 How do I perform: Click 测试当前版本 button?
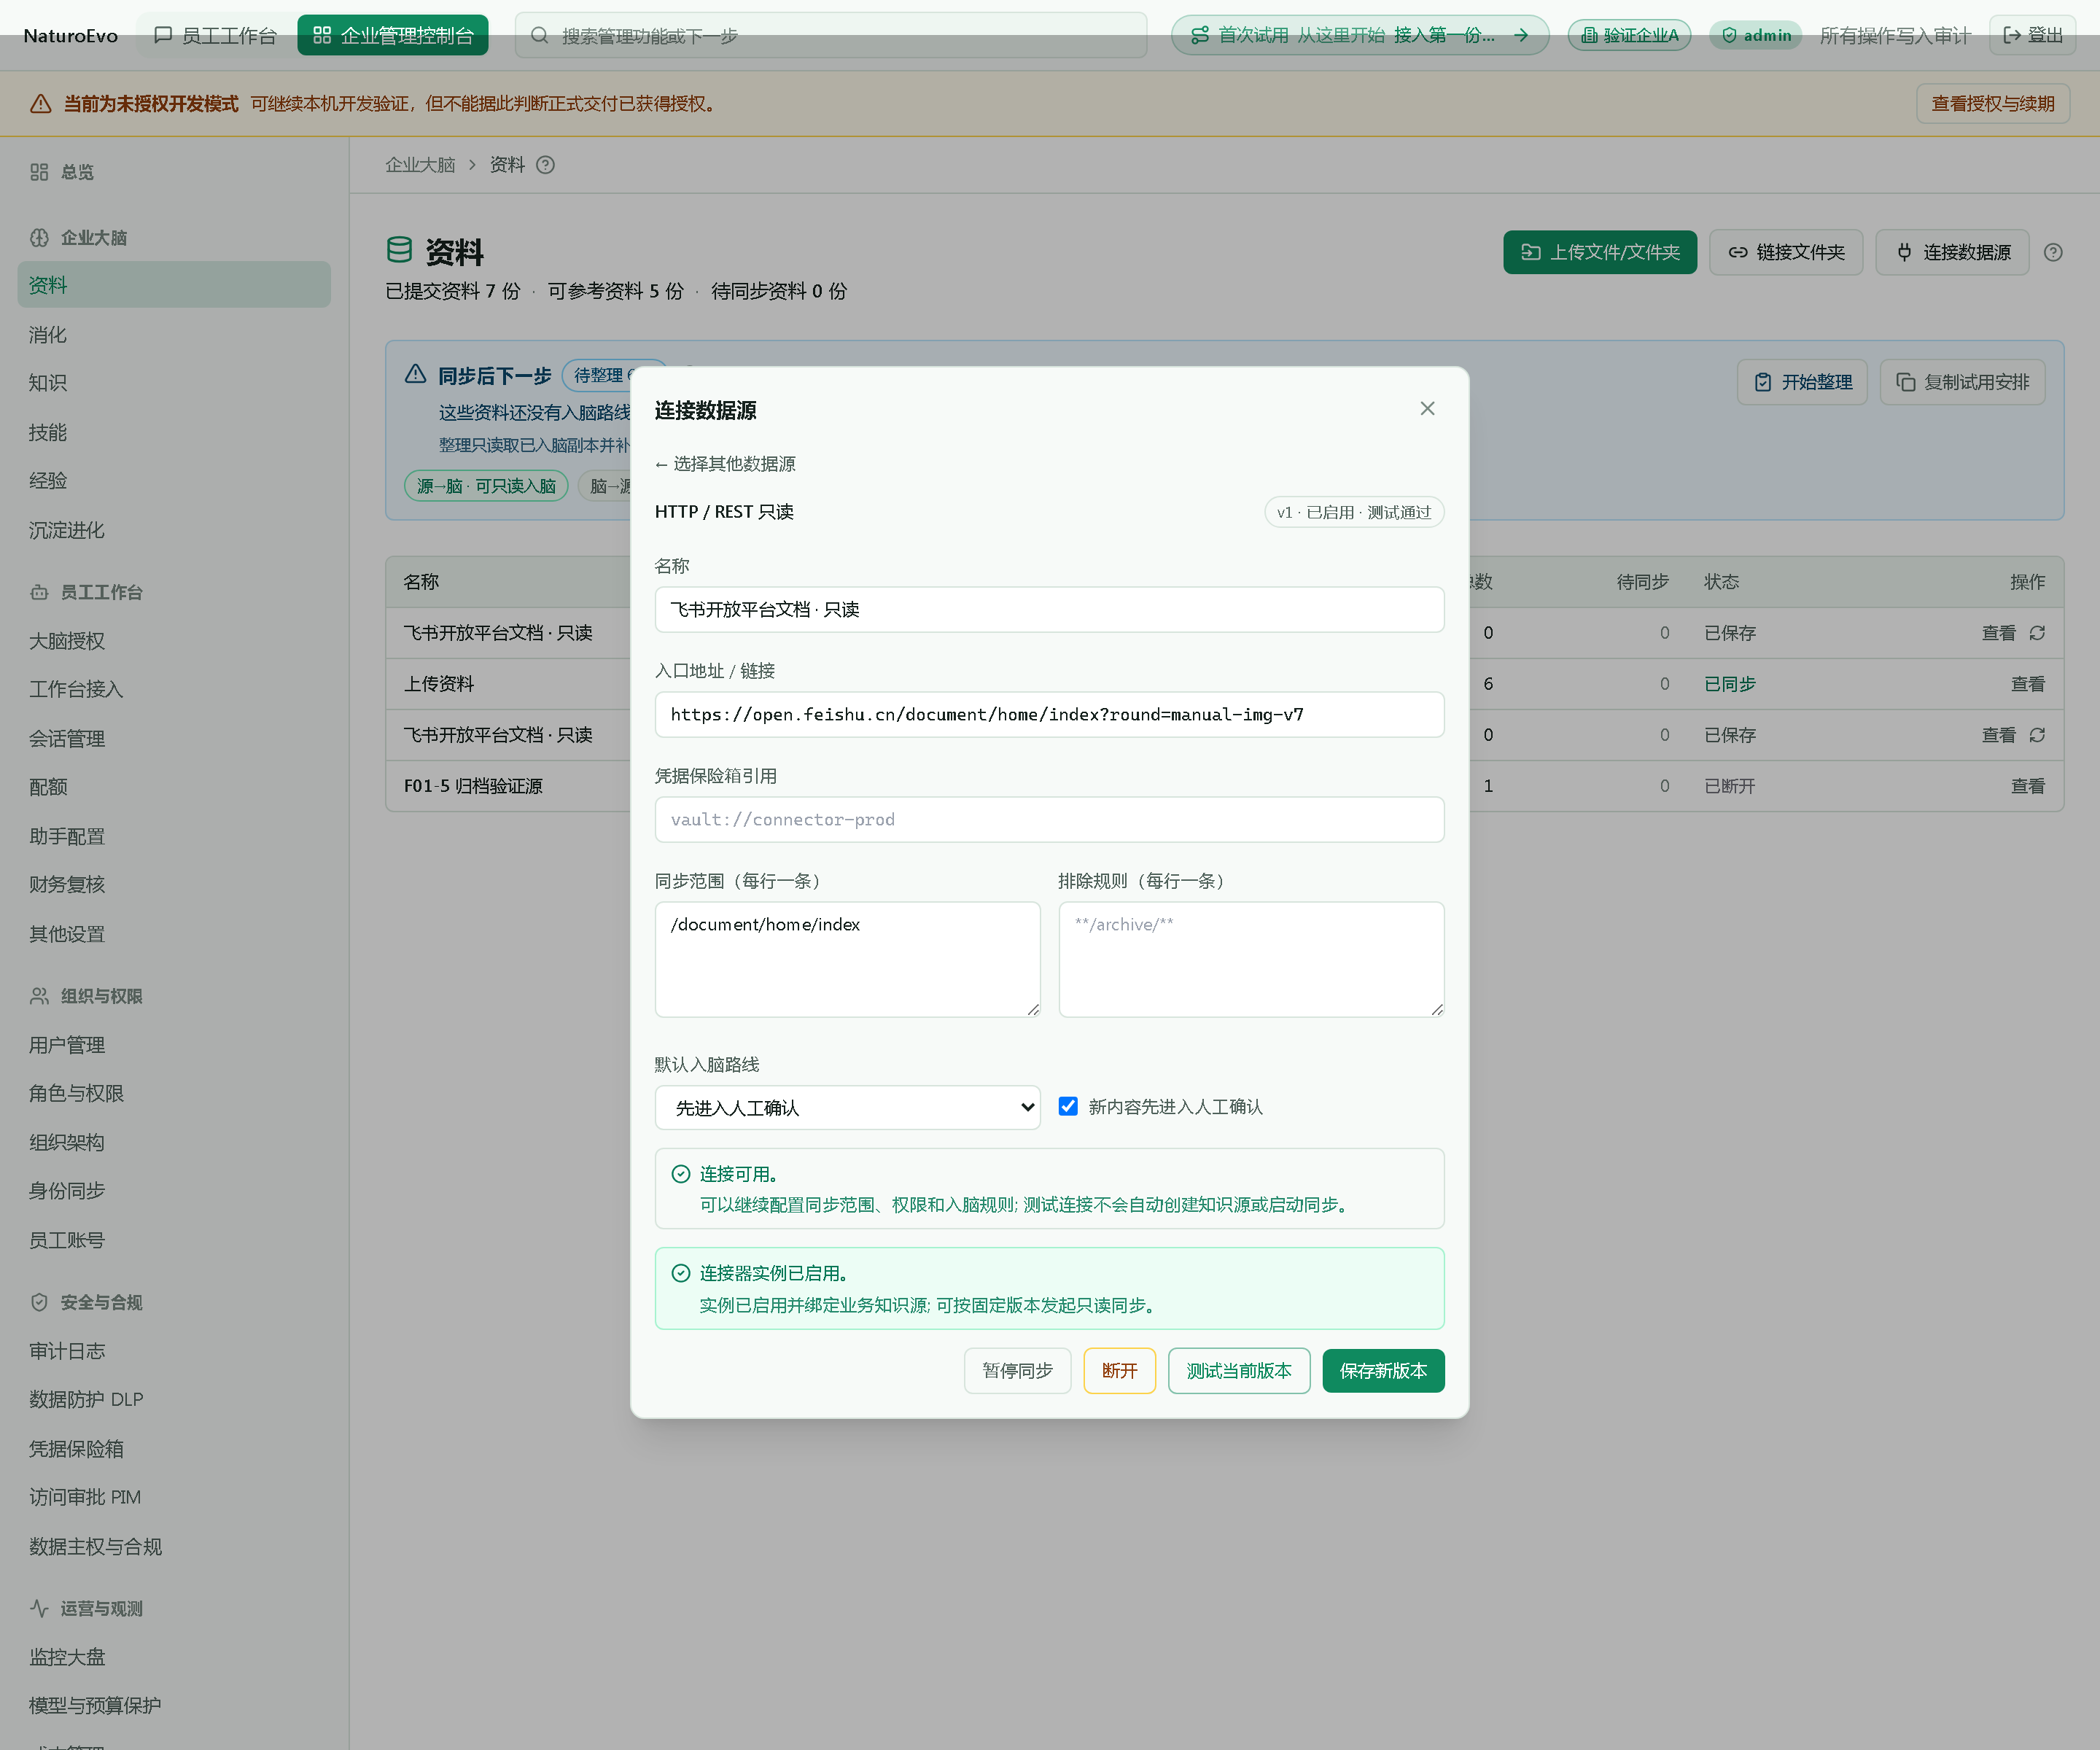[1239, 1371]
